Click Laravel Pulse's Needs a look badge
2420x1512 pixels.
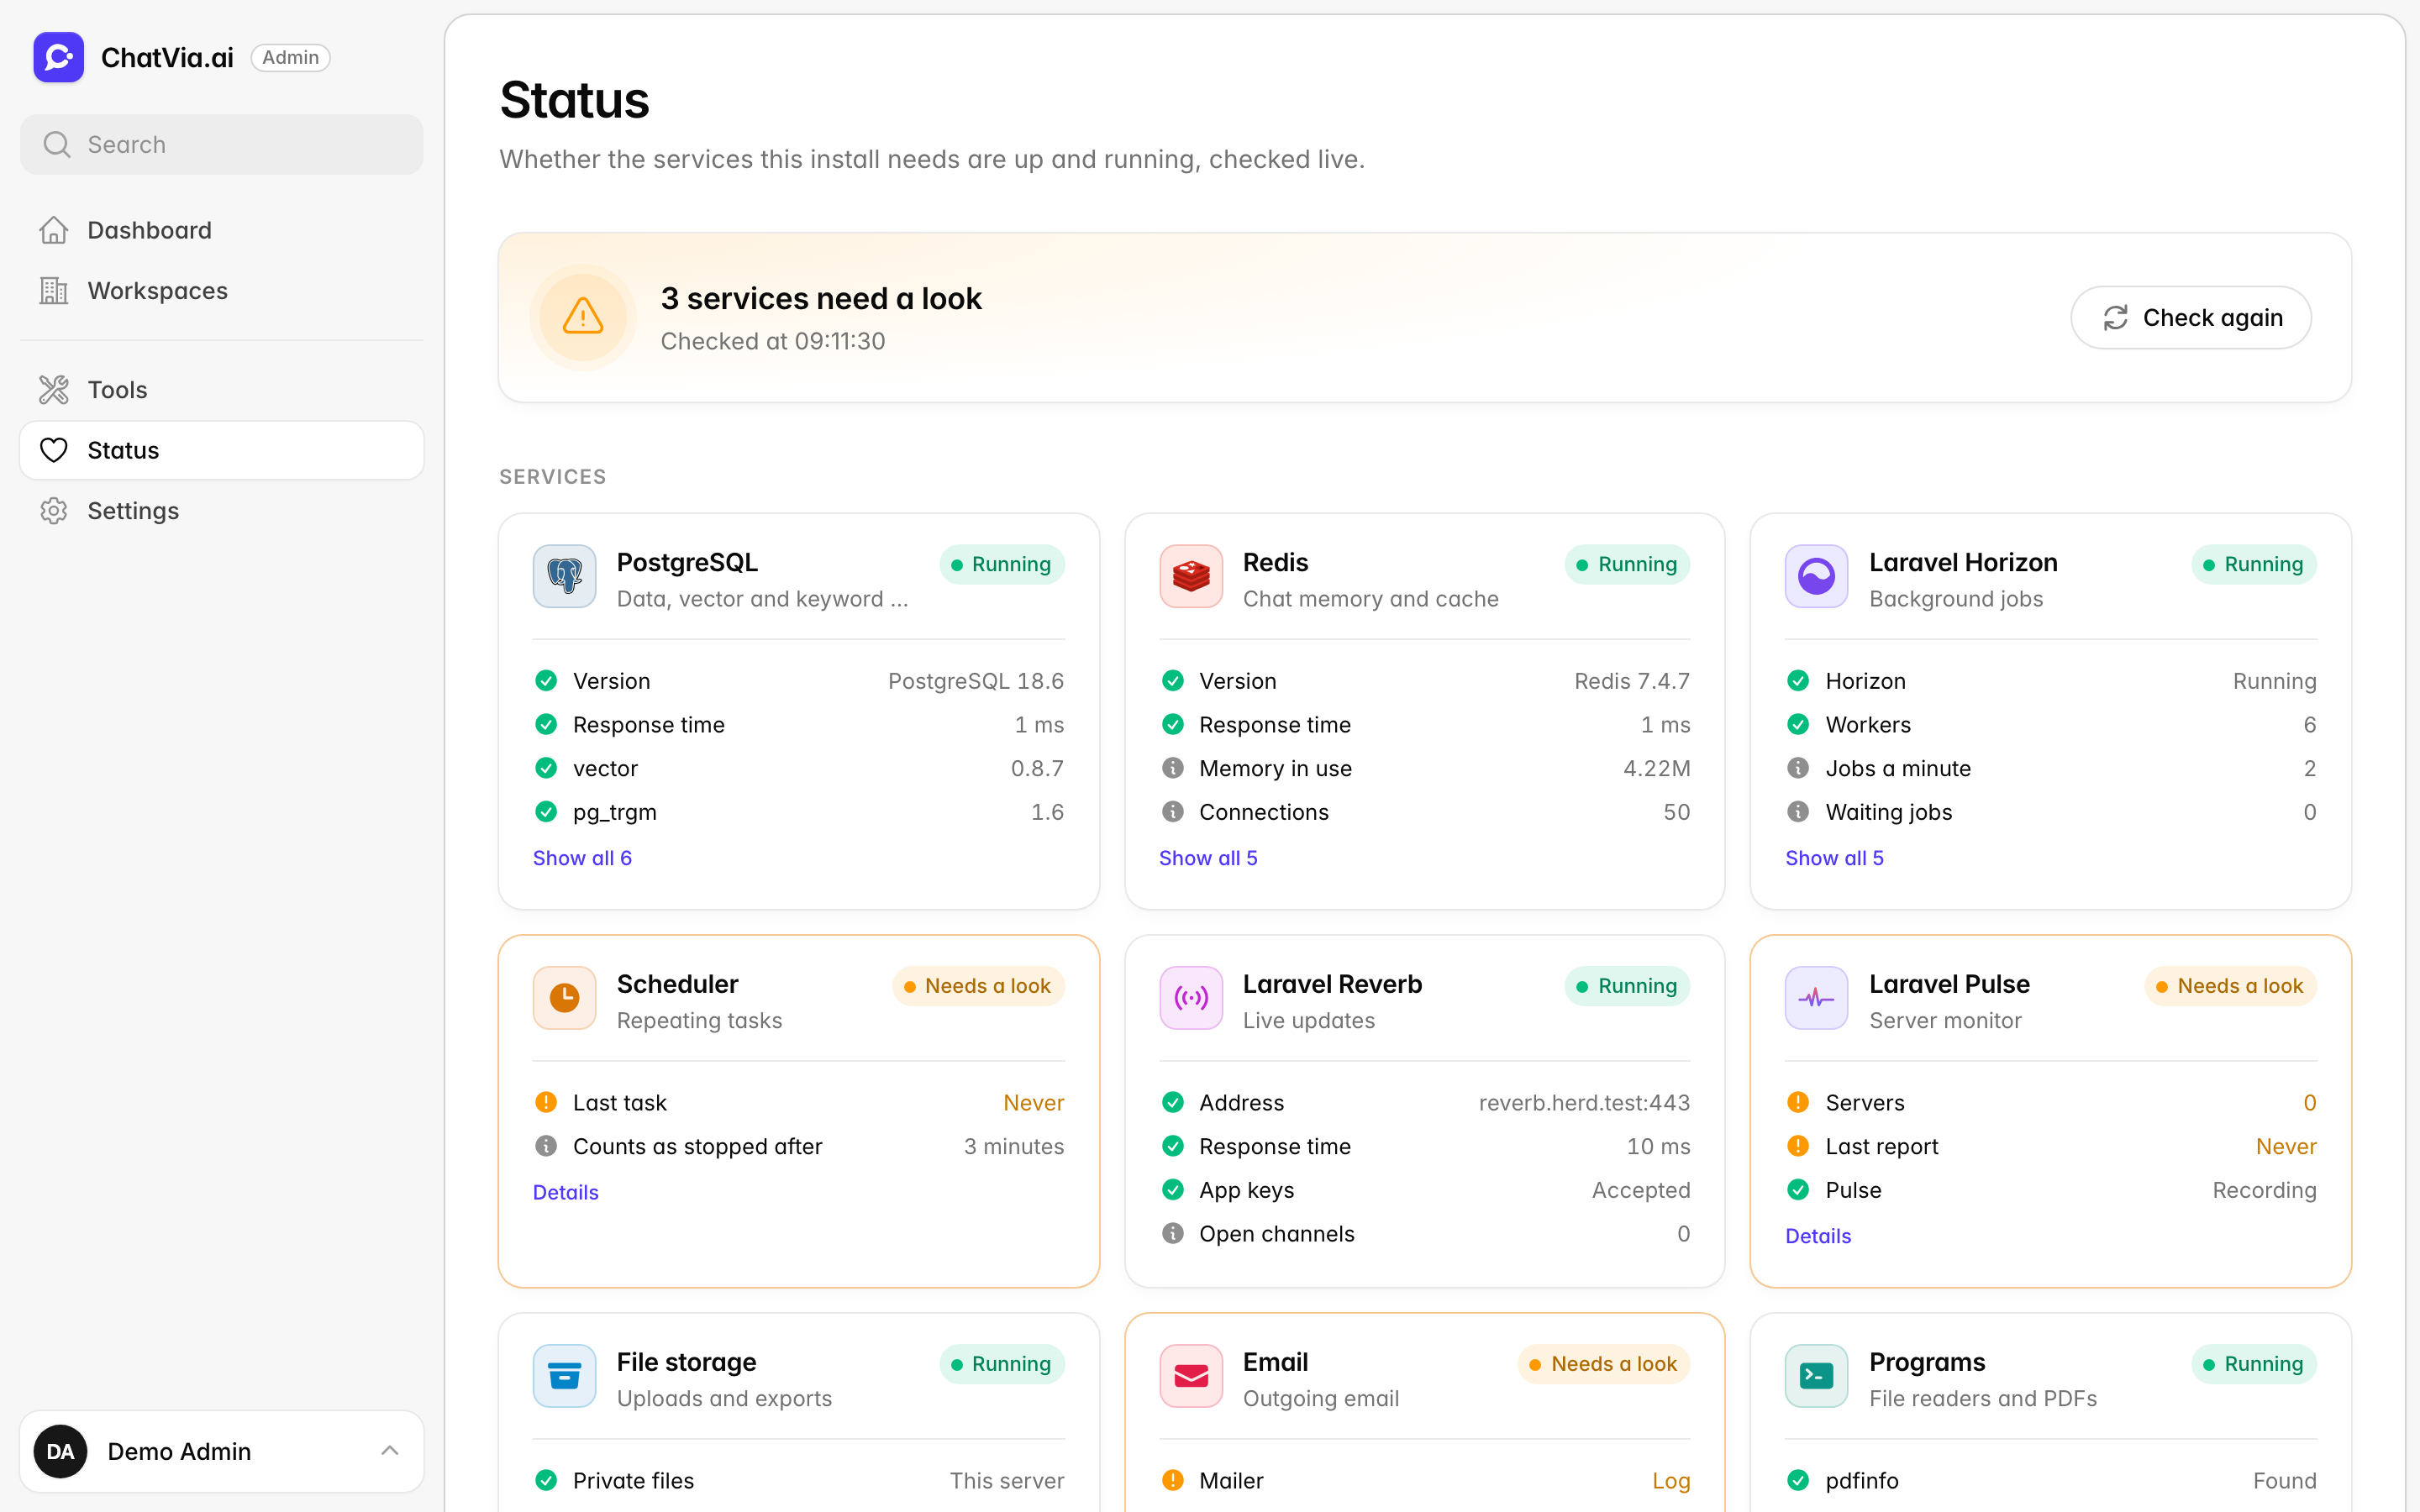tap(2230, 986)
